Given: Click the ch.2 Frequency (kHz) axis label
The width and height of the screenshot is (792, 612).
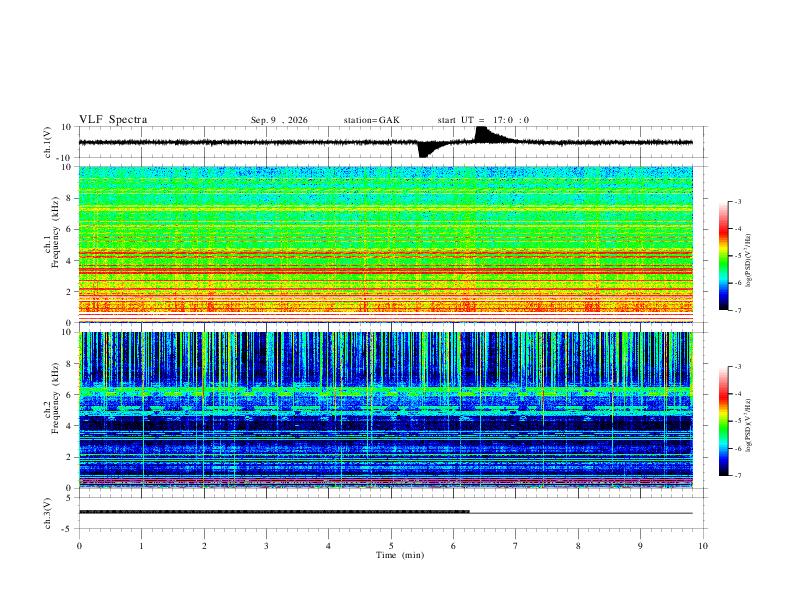Looking at the screenshot, I should [55, 398].
